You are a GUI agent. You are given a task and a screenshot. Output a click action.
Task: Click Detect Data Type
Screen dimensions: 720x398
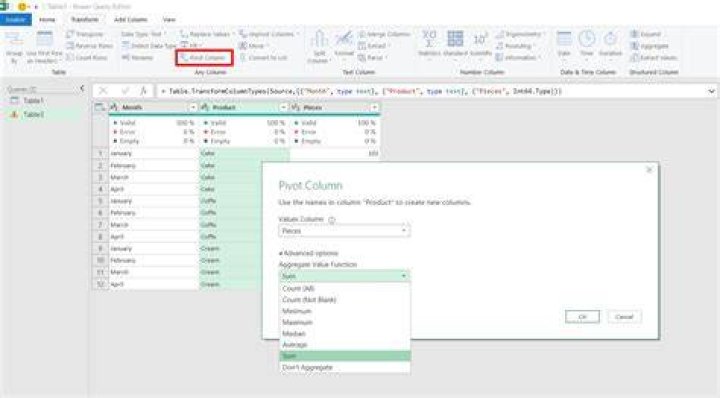pos(149,46)
